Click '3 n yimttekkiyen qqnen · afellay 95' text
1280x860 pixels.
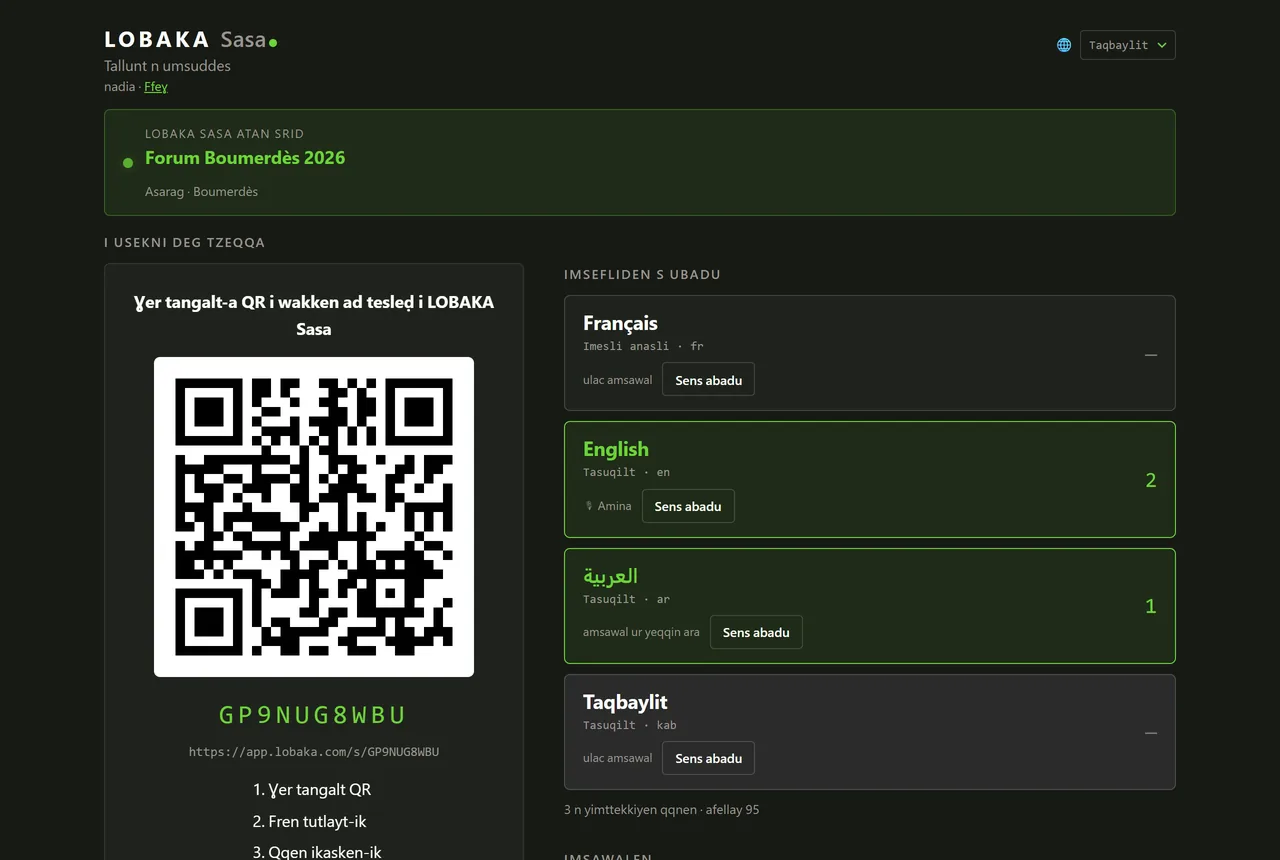pos(661,810)
